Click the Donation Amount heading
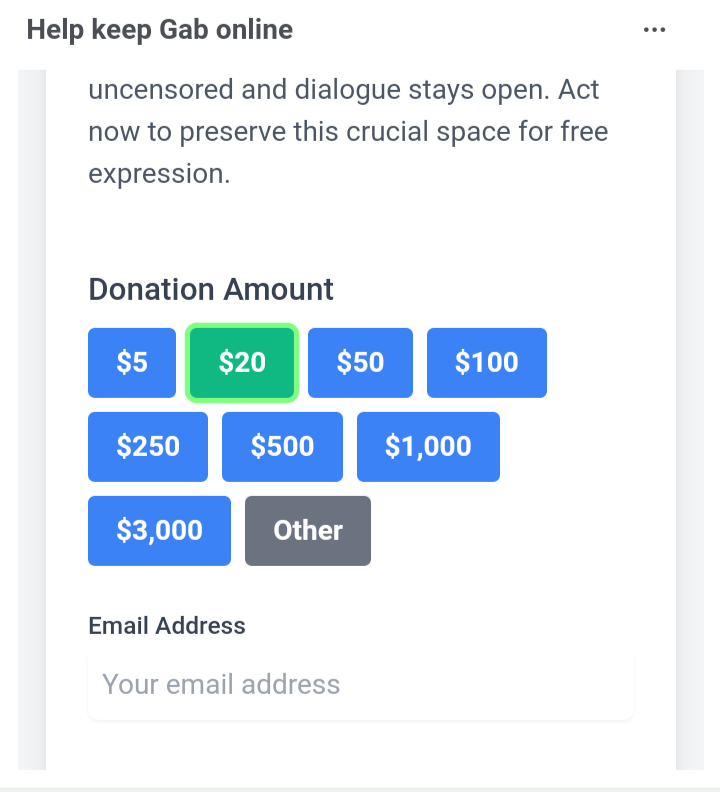720x792 pixels. (x=211, y=290)
